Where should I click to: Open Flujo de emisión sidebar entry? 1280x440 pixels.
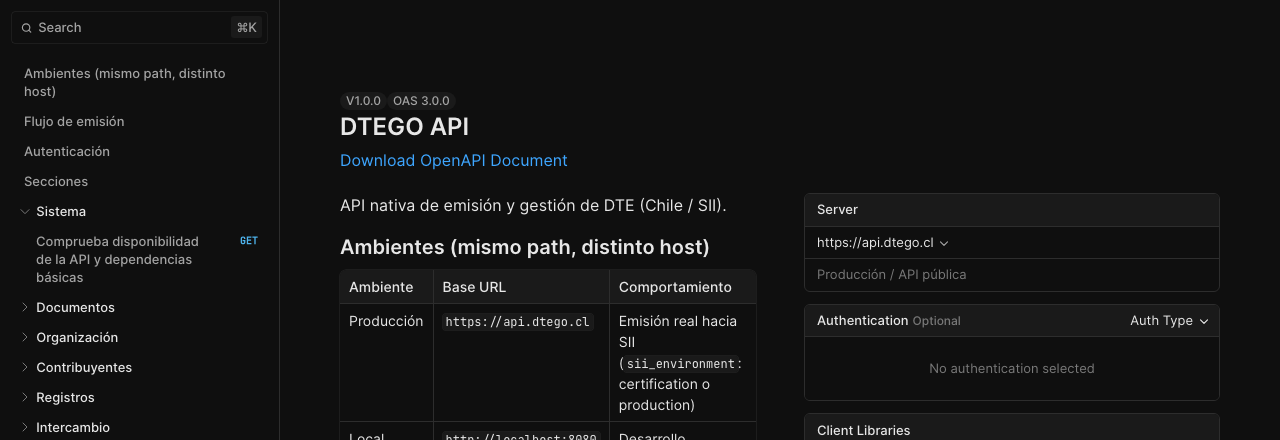[x=74, y=121]
